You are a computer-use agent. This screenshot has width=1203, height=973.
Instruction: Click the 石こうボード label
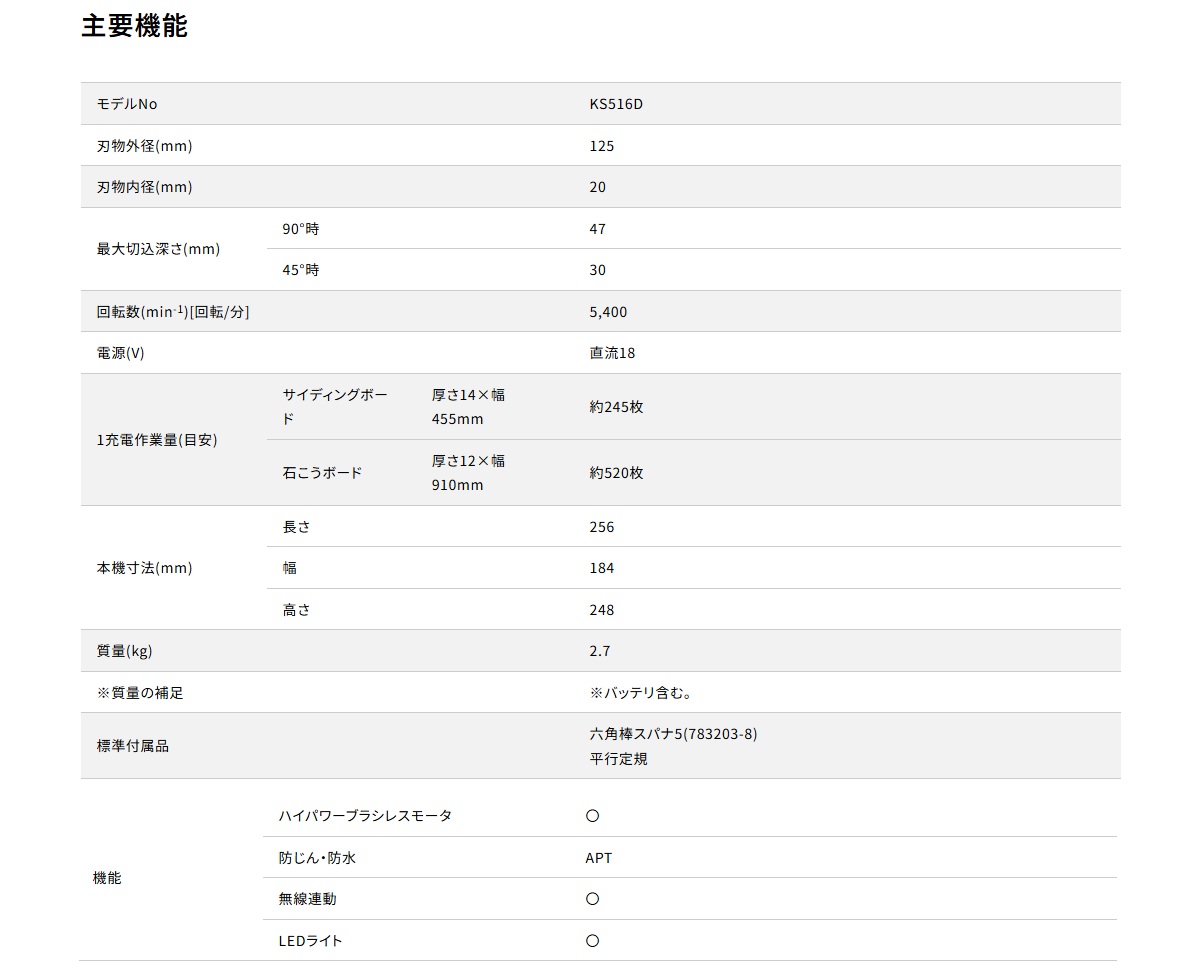(322, 473)
